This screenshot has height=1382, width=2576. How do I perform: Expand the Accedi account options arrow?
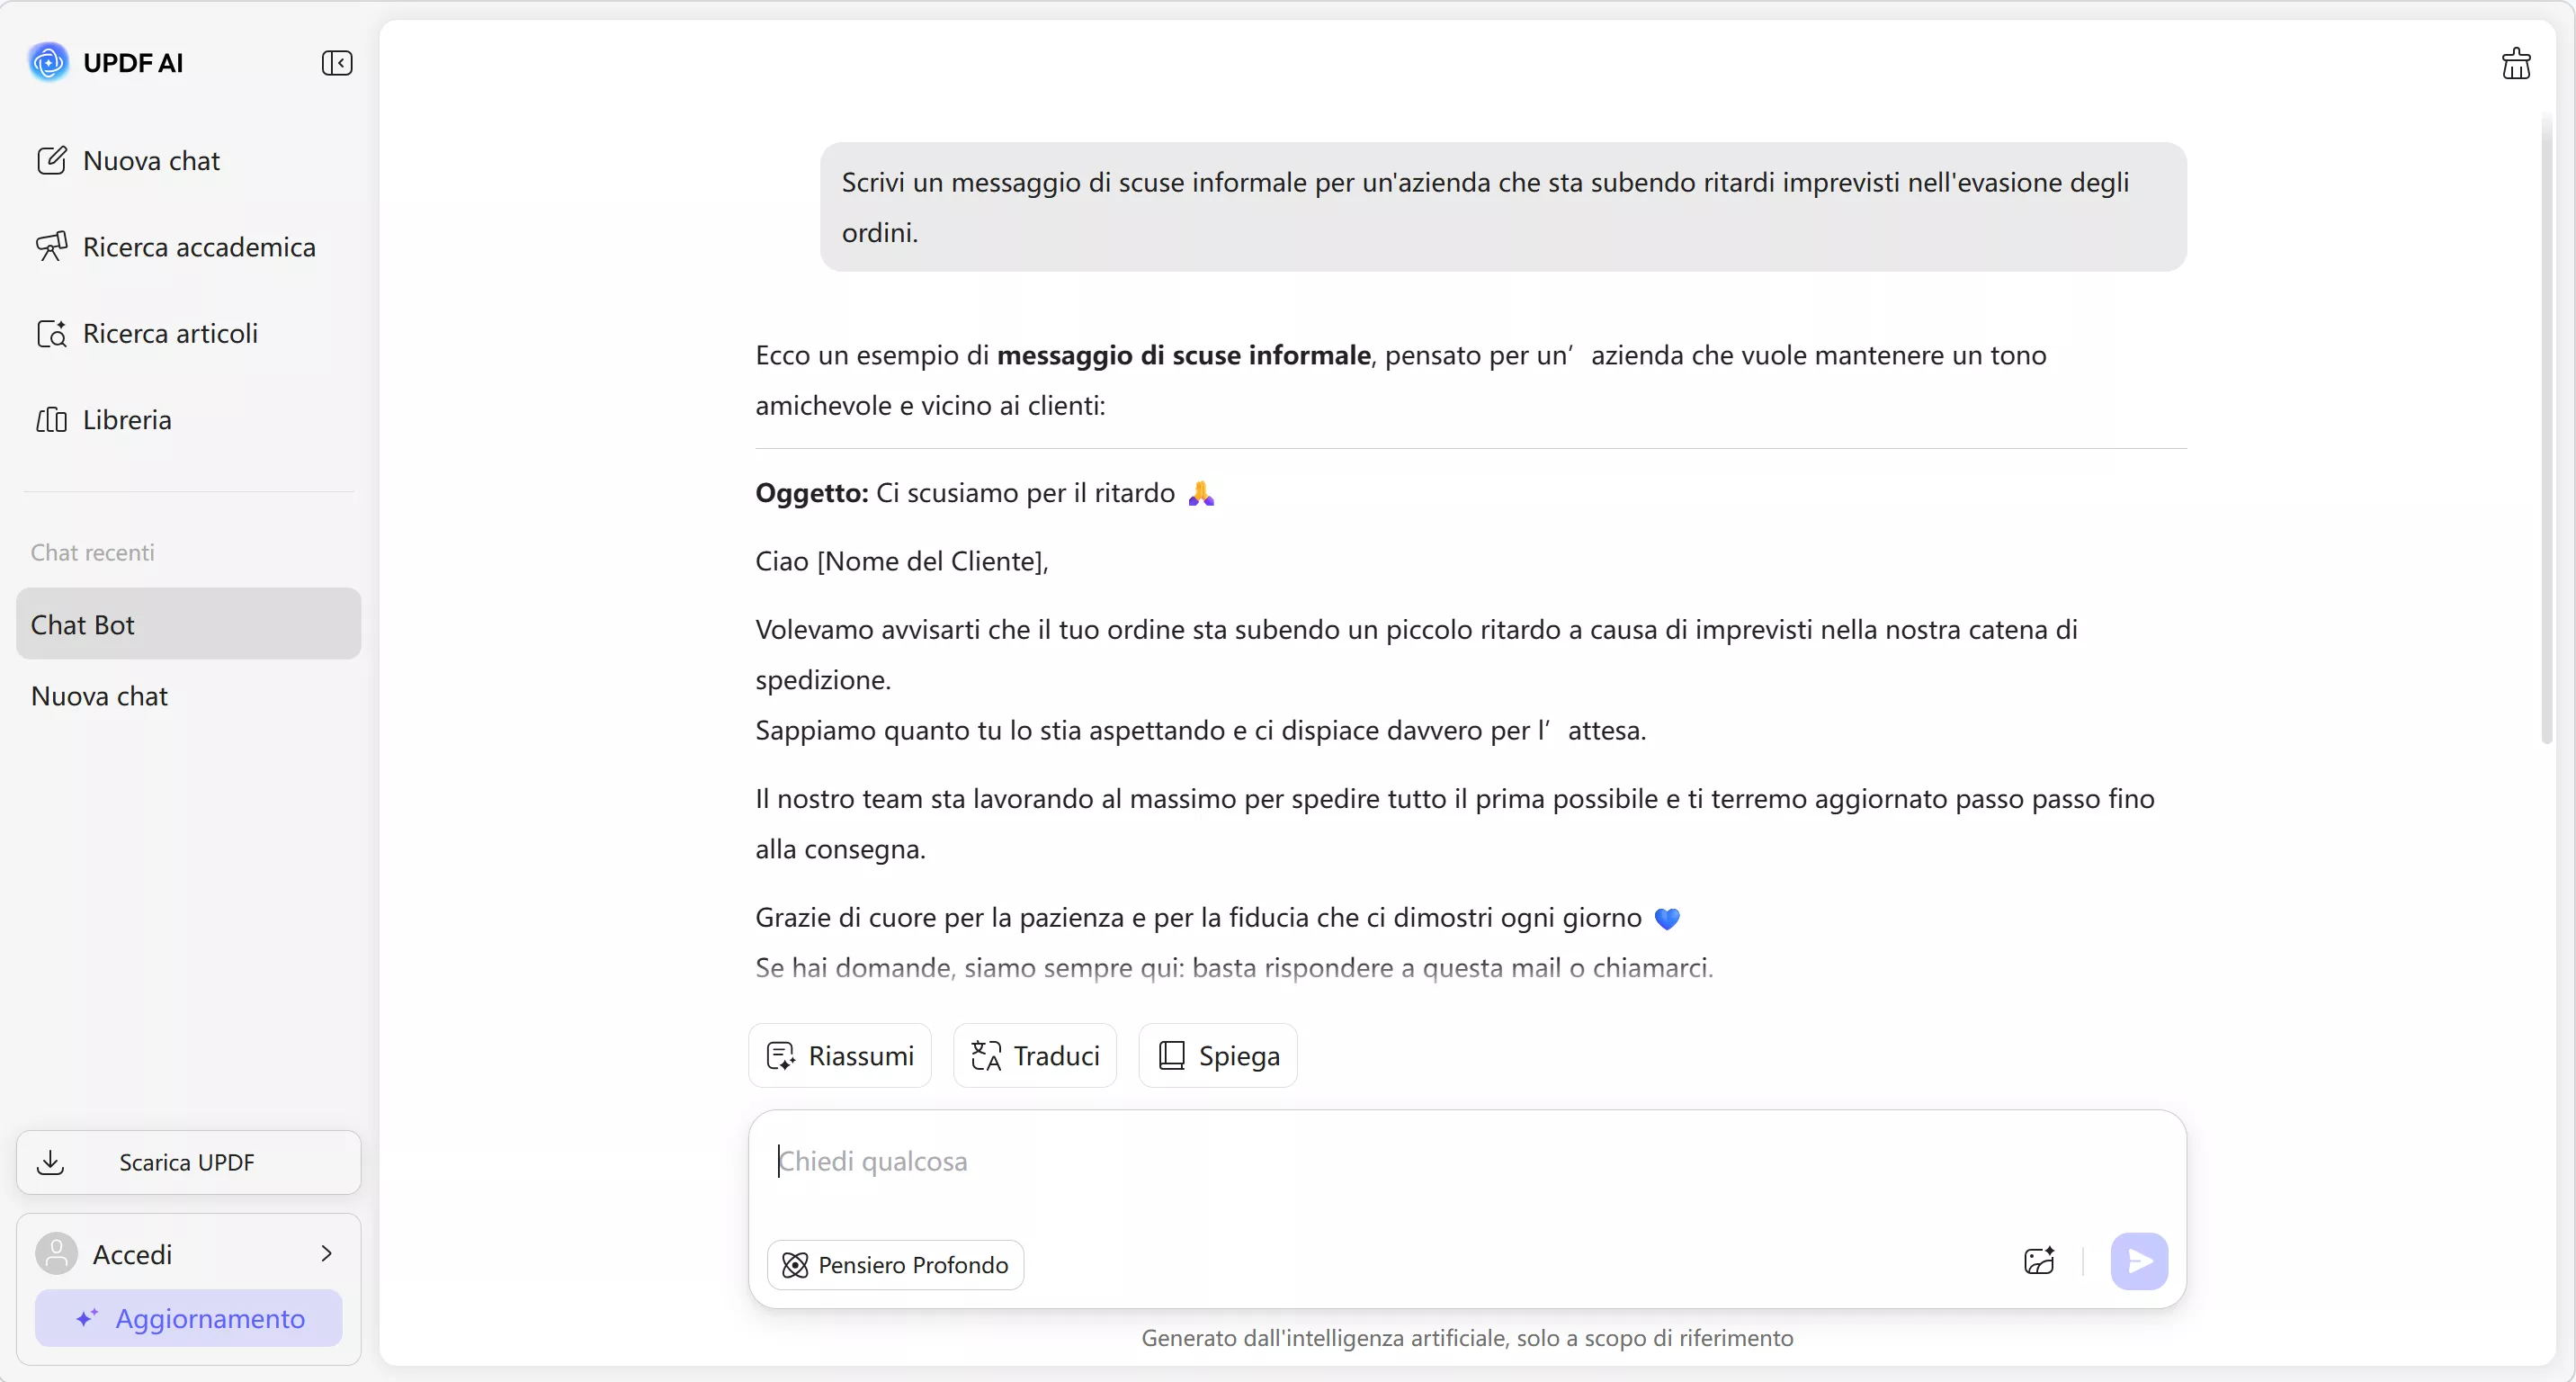326,1253
